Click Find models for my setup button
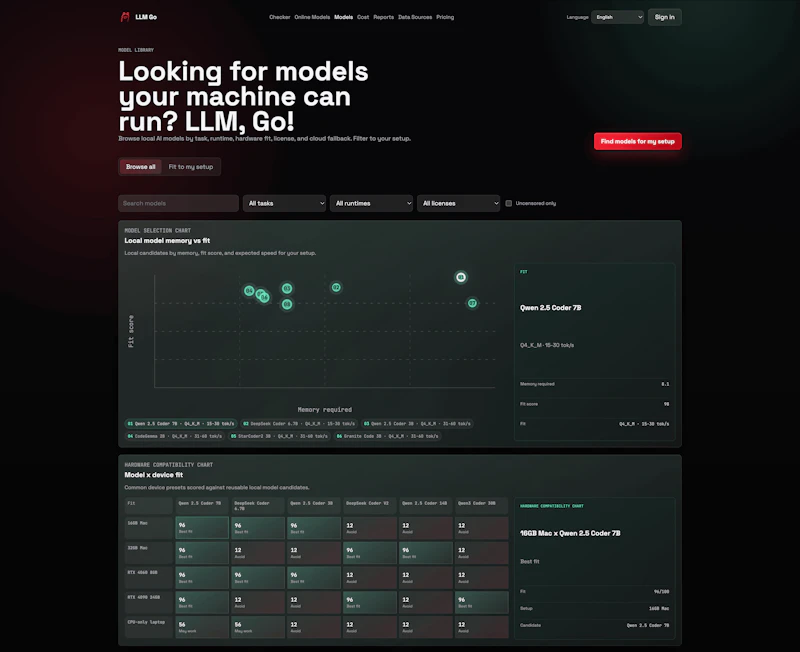Image resolution: width=800 pixels, height=652 pixels. pos(637,141)
